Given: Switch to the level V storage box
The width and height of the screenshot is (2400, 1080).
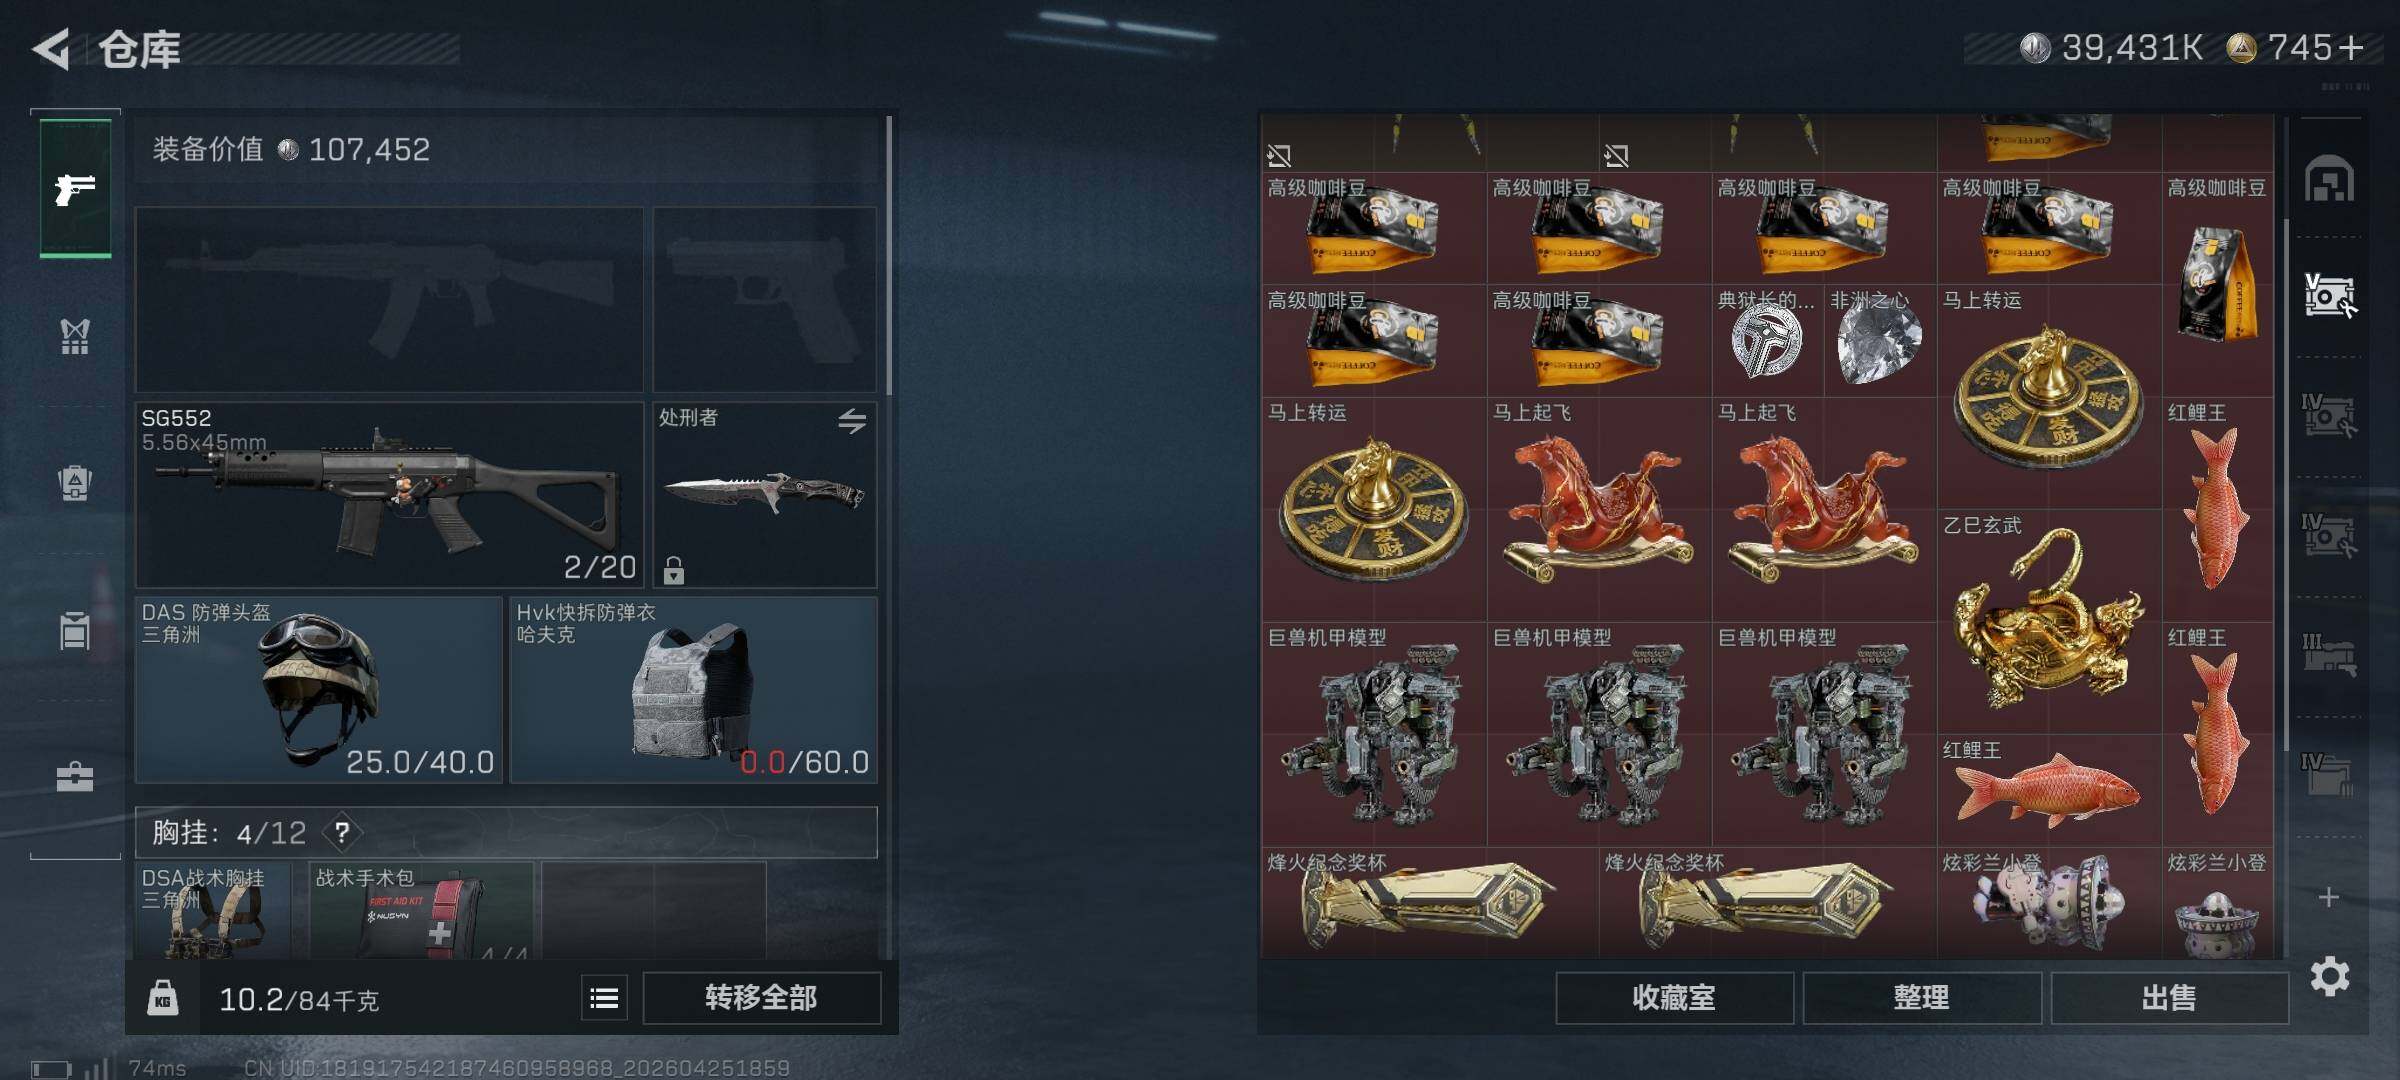Looking at the screenshot, I should (x=2329, y=295).
